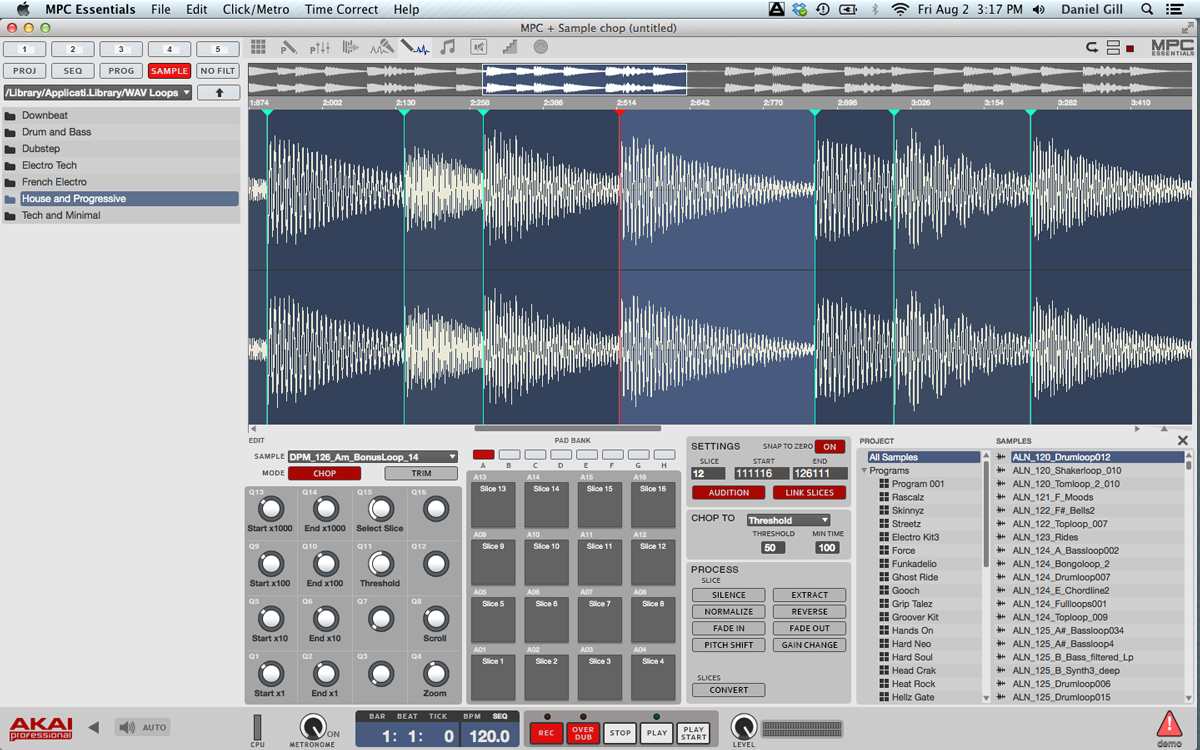Open the Time Correct menu
Viewport: 1200px width, 750px height.
[342, 9]
